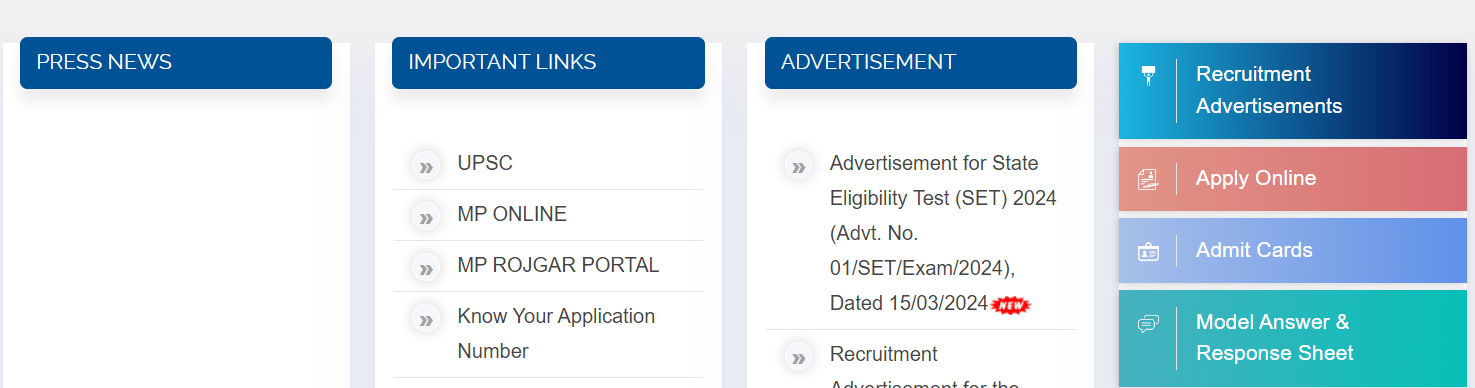Open Know Your Application Number link
Image resolution: width=1475 pixels, height=388 pixels.
[x=556, y=333]
